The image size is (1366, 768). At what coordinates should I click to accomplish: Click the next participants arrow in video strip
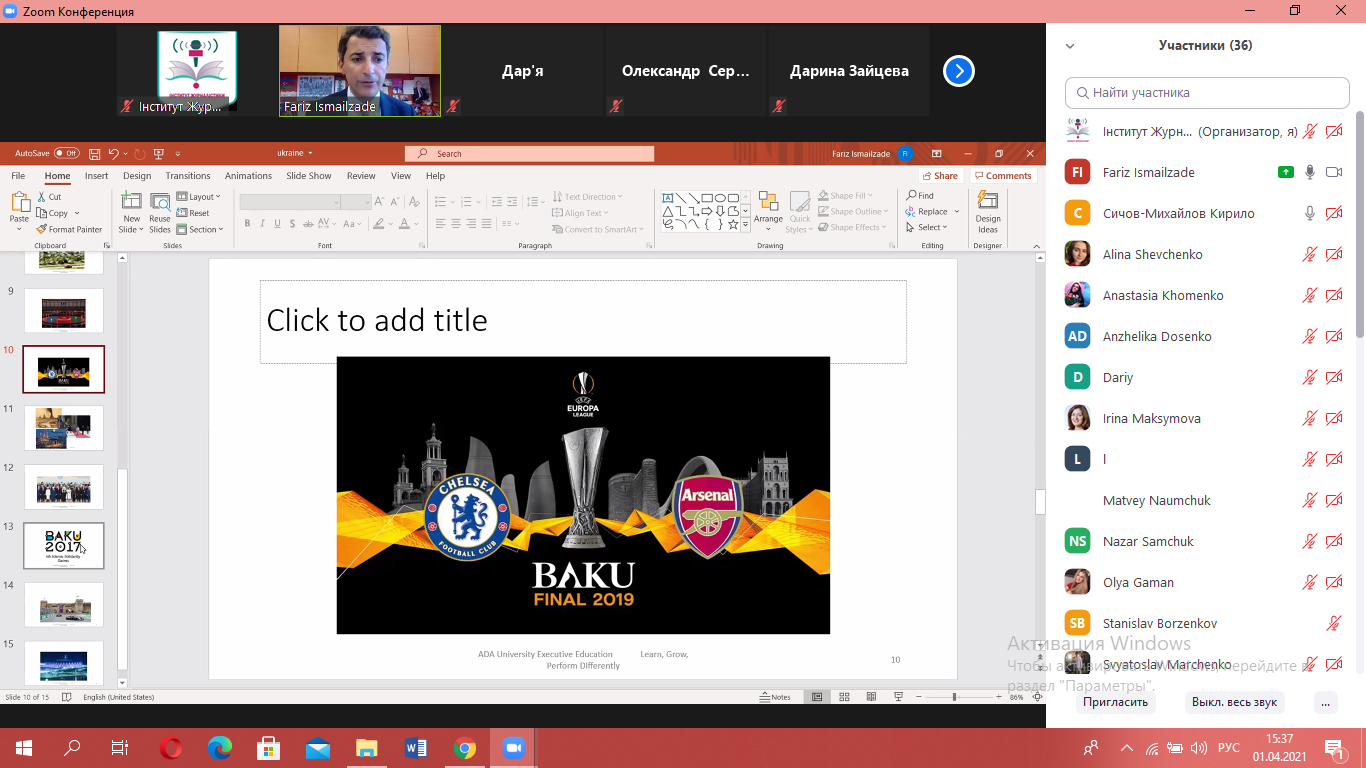pyautogui.click(x=958, y=71)
